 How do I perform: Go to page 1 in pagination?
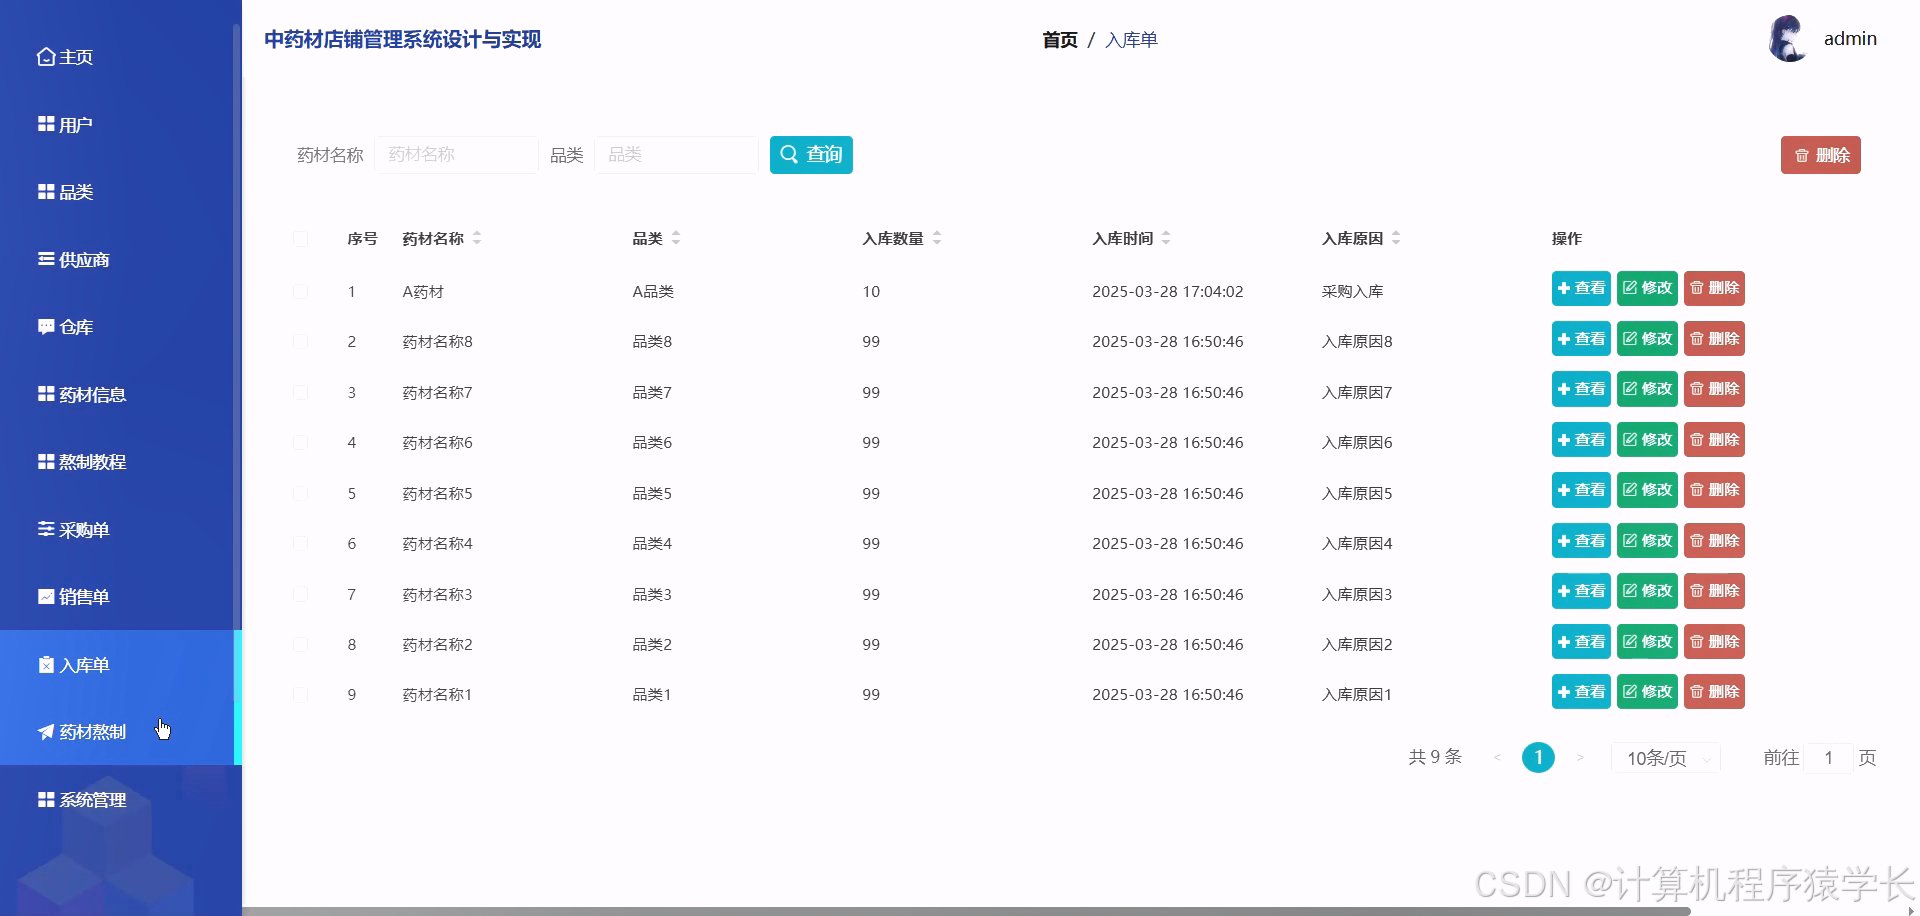tap(1538, 757)
